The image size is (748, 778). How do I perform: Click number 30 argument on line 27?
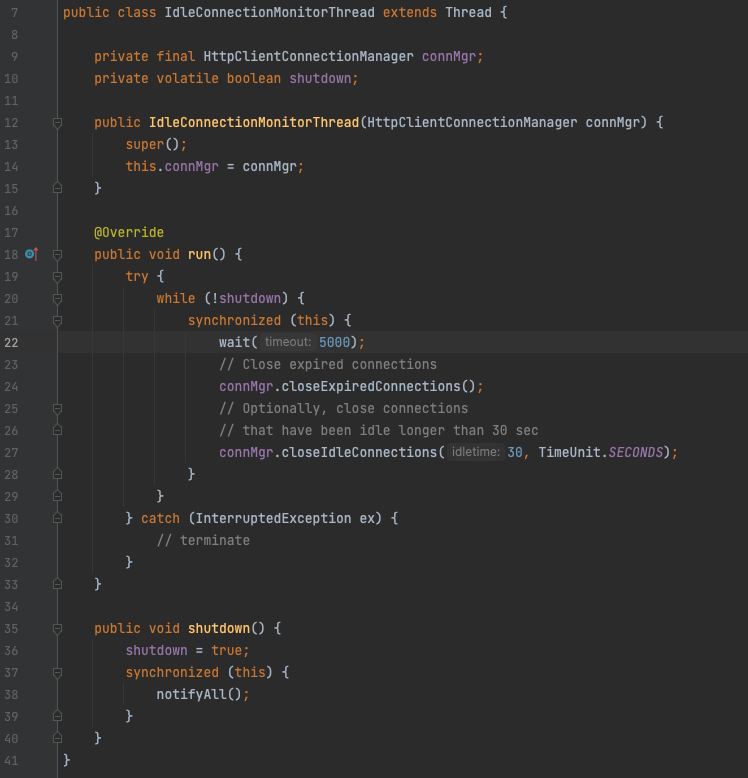point(515,453)
